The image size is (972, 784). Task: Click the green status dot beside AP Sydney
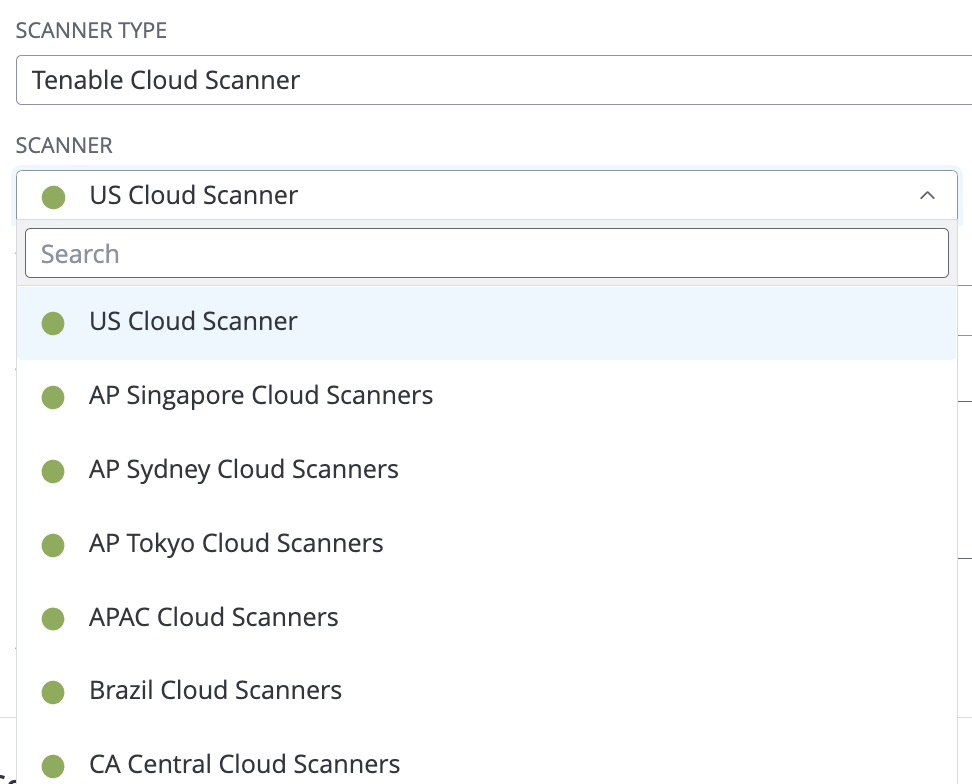click(53, 471)
